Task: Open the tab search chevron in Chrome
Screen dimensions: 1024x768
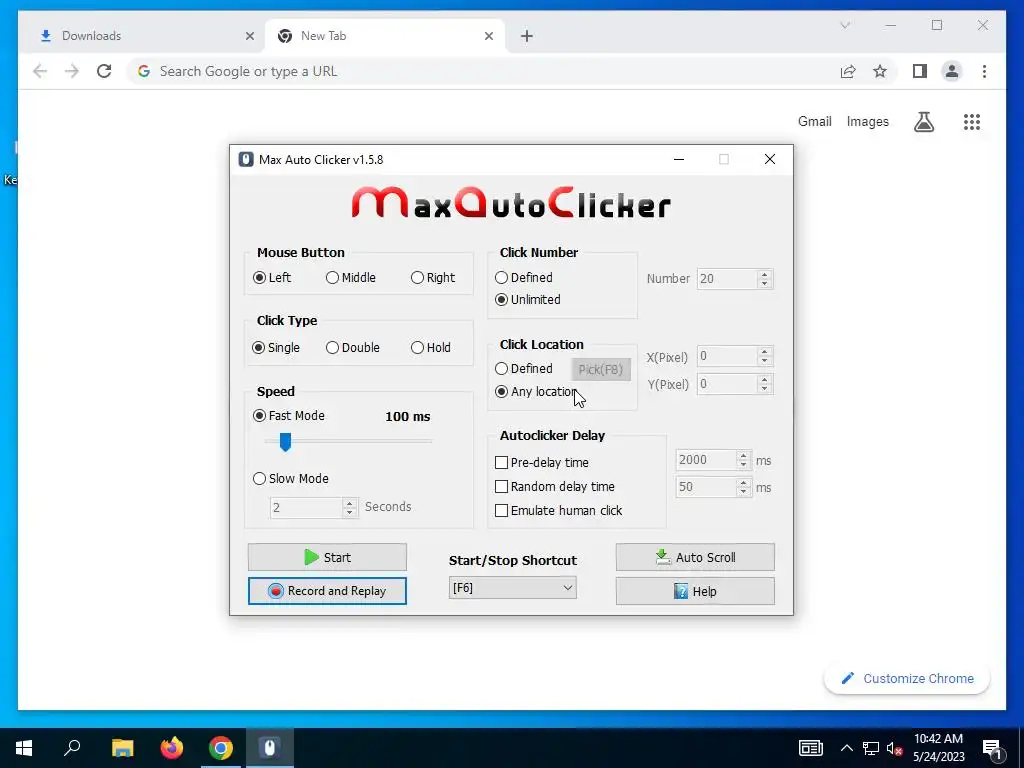Action: tap(845, 25)
